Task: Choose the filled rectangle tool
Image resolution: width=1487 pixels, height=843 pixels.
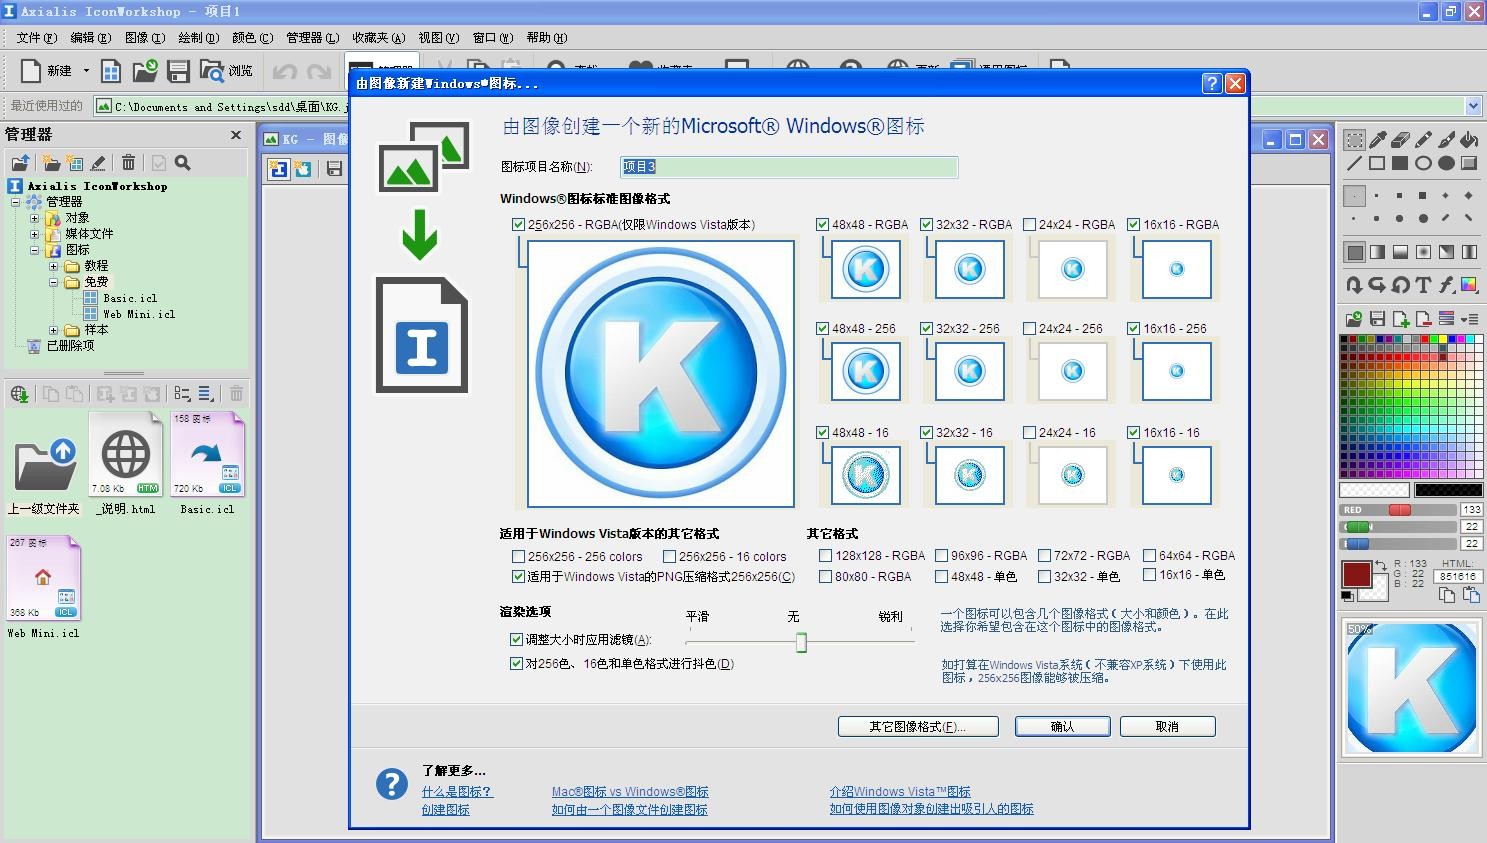Action: click(x=1400, y=163)
